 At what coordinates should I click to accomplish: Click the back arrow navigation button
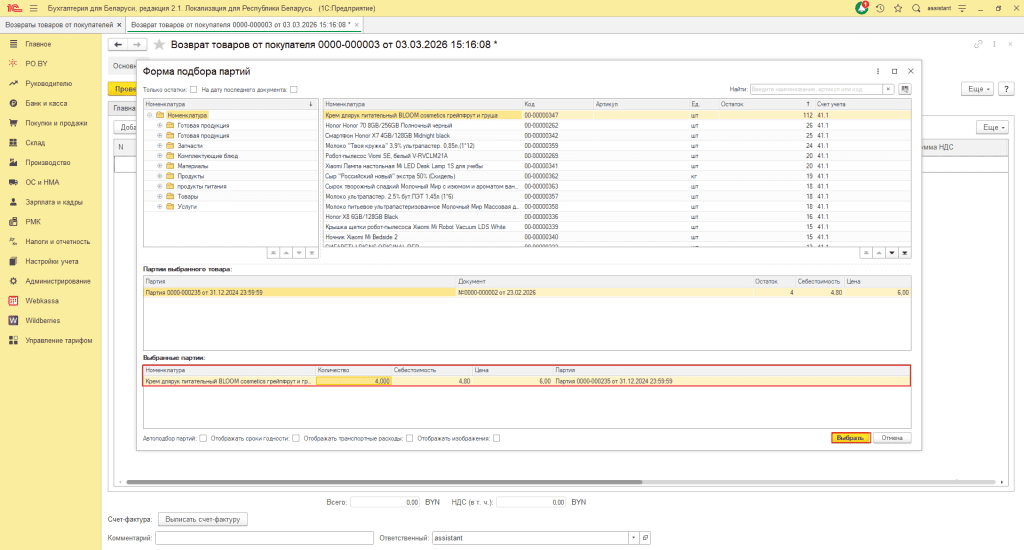117,45
